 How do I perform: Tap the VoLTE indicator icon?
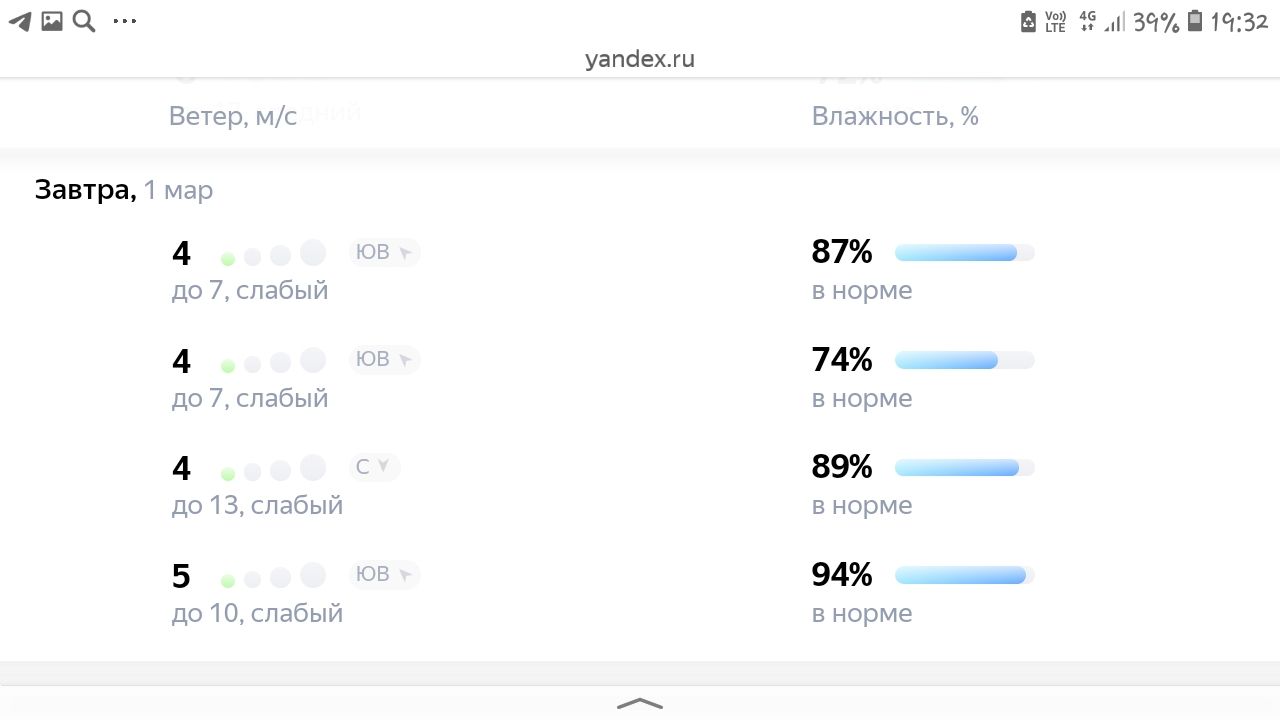coord(1055,22)
